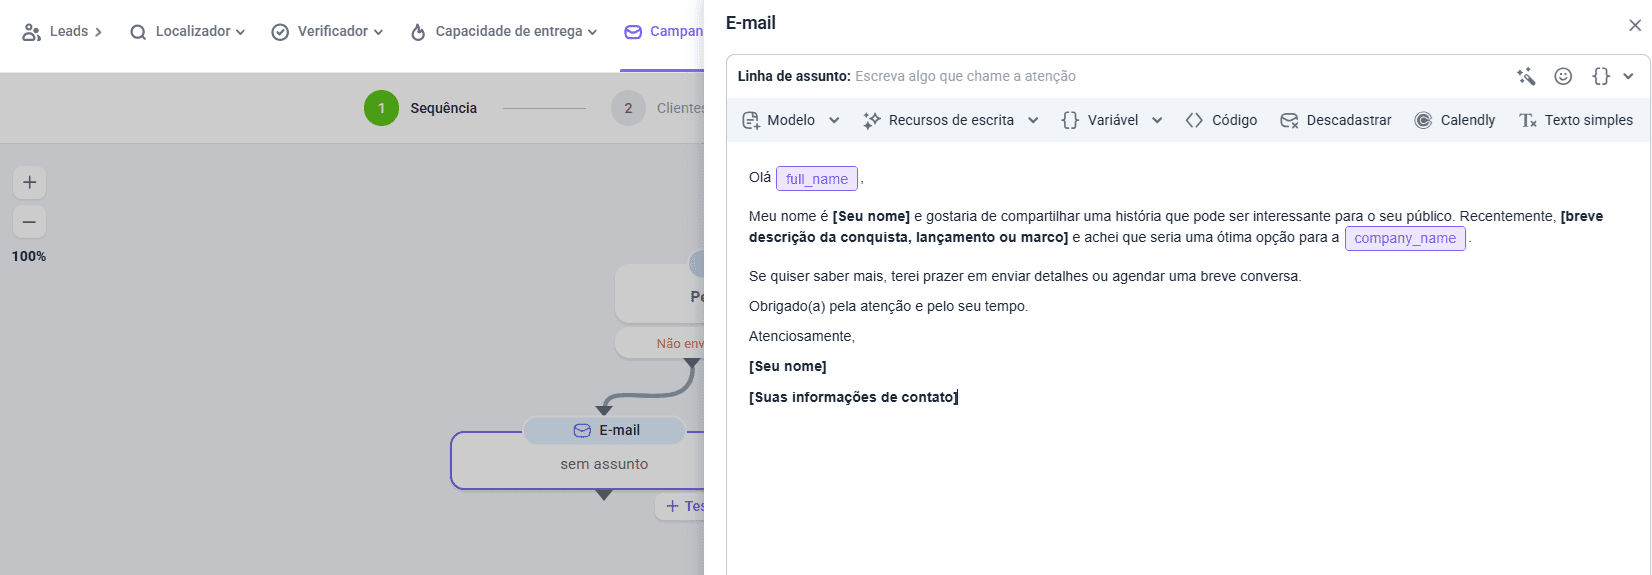The width and height of the screenshot is (1652, 575).
Task: Zoom out on the sequence canvas
Action: (29, 222)
